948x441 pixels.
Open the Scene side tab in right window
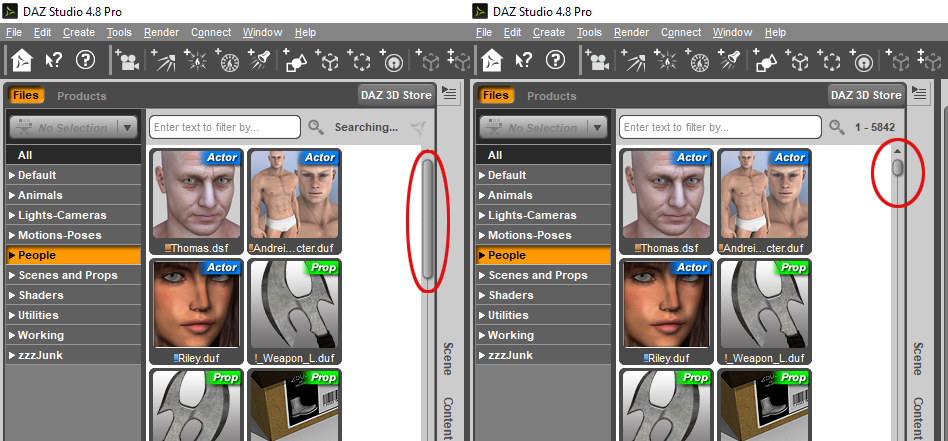918,358
